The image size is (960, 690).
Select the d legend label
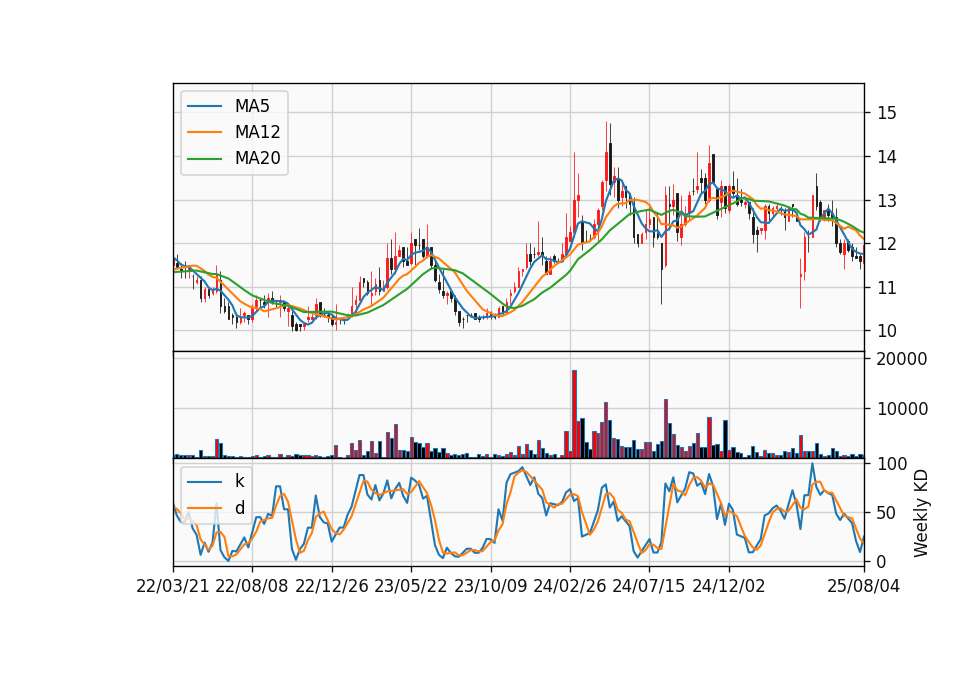coord(239,508)
